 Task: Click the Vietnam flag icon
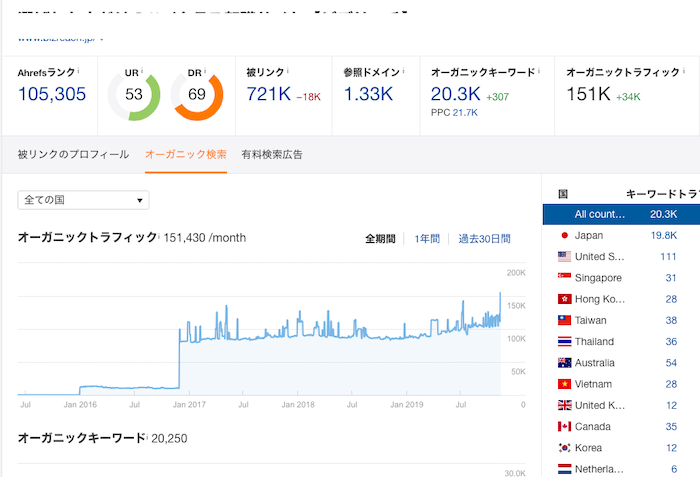coord(564,384)
